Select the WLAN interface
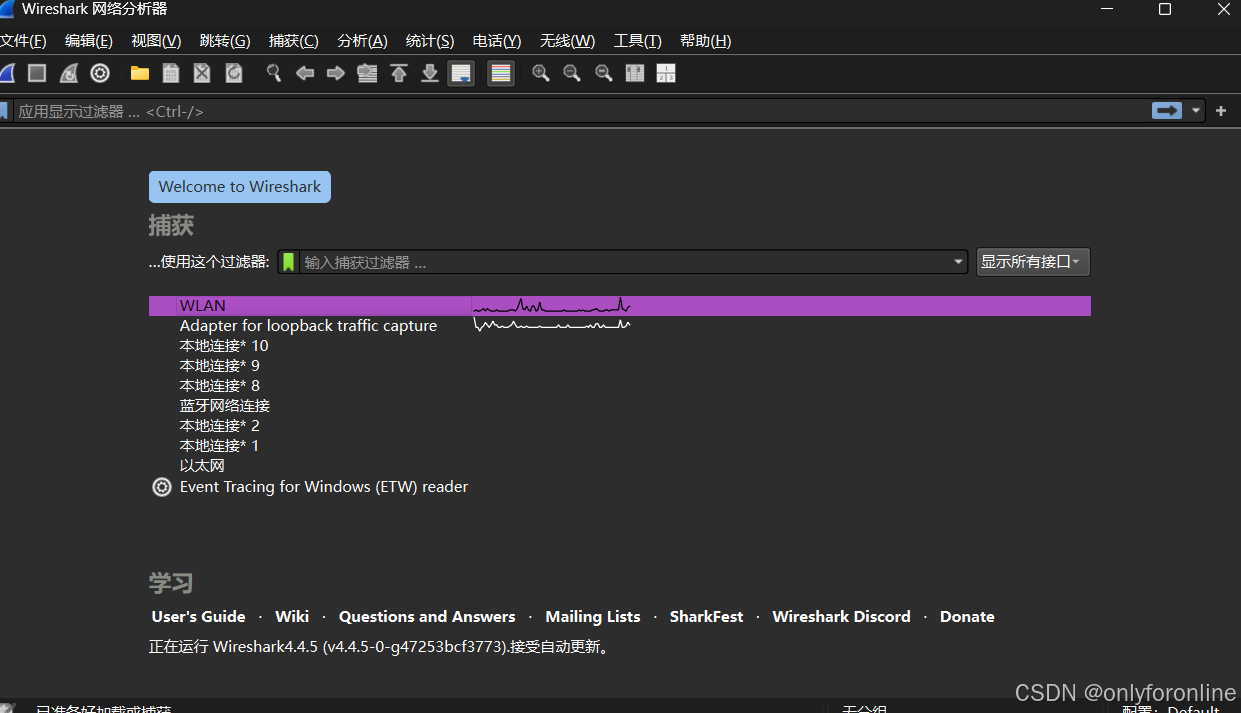 pos(620,306)
